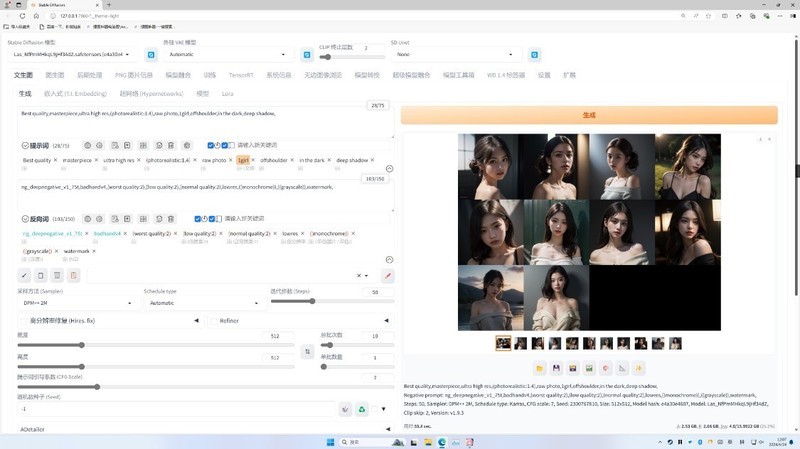Viewport: 800px width, 449px height.
Task: Enable the Hires. fix checkbox
Action: (23, 320)
